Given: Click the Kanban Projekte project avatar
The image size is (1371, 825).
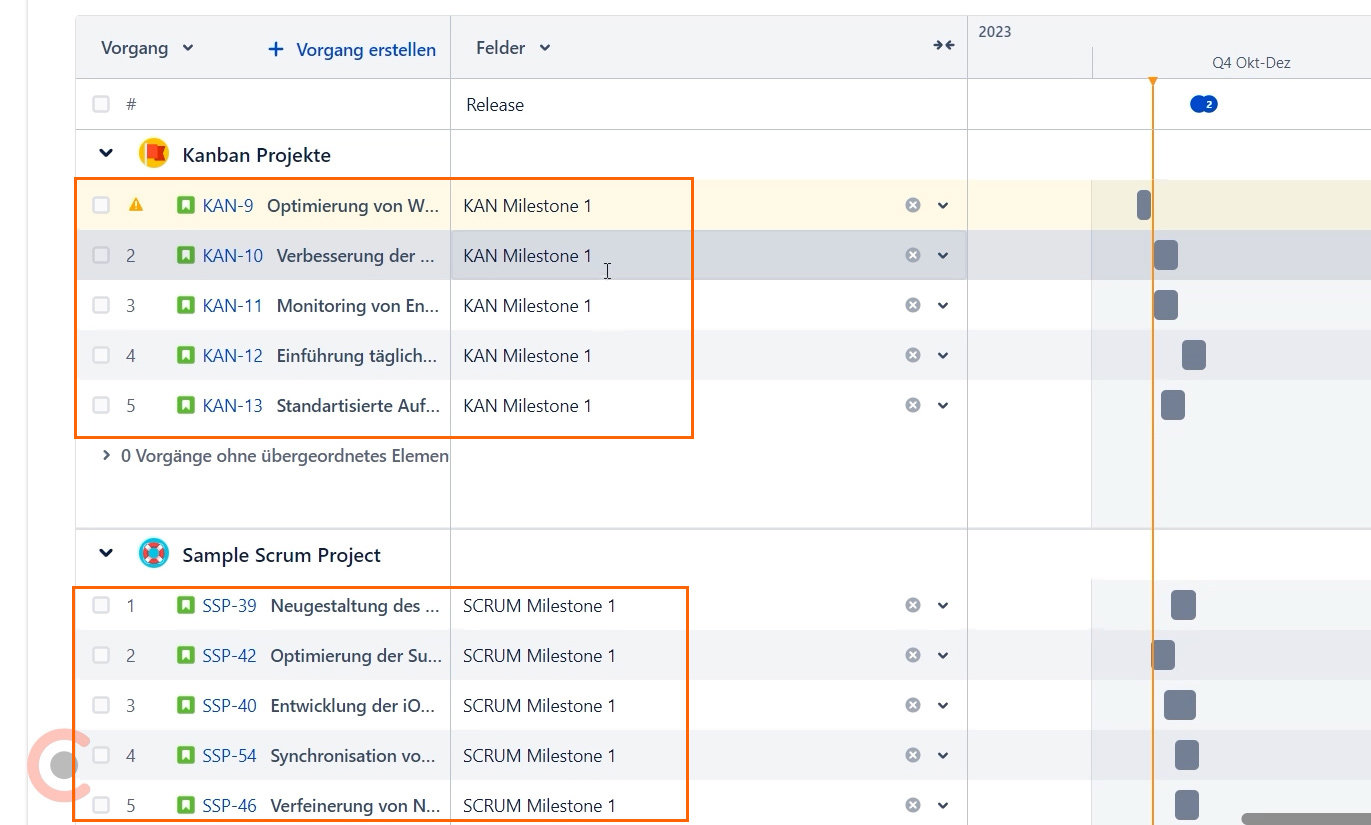Looking at the screenshot, I should click(x=155, y=153).
